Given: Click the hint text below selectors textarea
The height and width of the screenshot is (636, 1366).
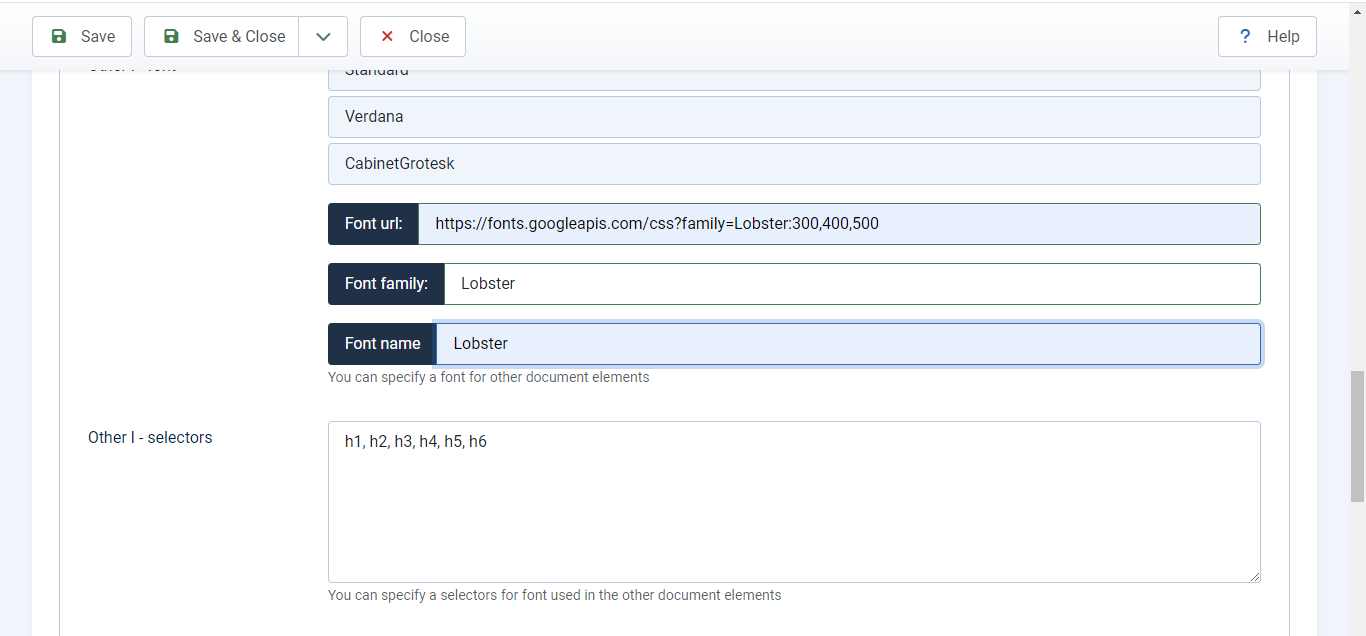Looking at the screenshot, I should 554,595.
